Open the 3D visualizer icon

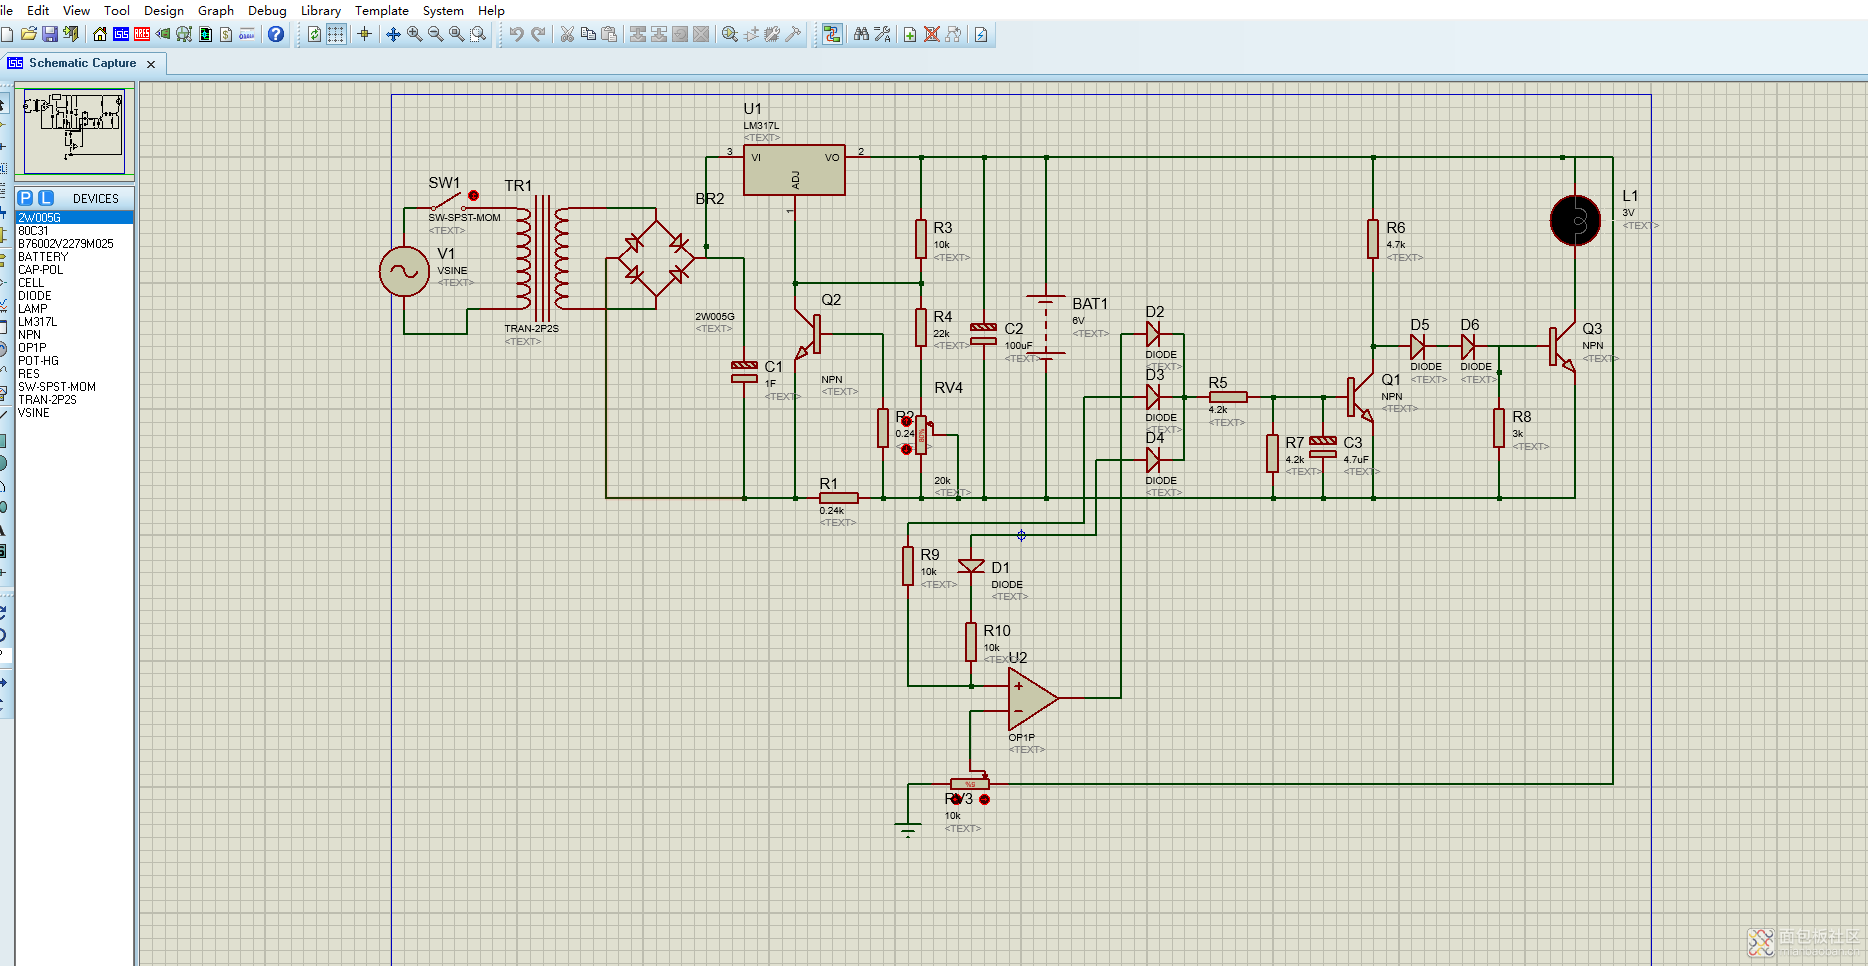point(163,34)
